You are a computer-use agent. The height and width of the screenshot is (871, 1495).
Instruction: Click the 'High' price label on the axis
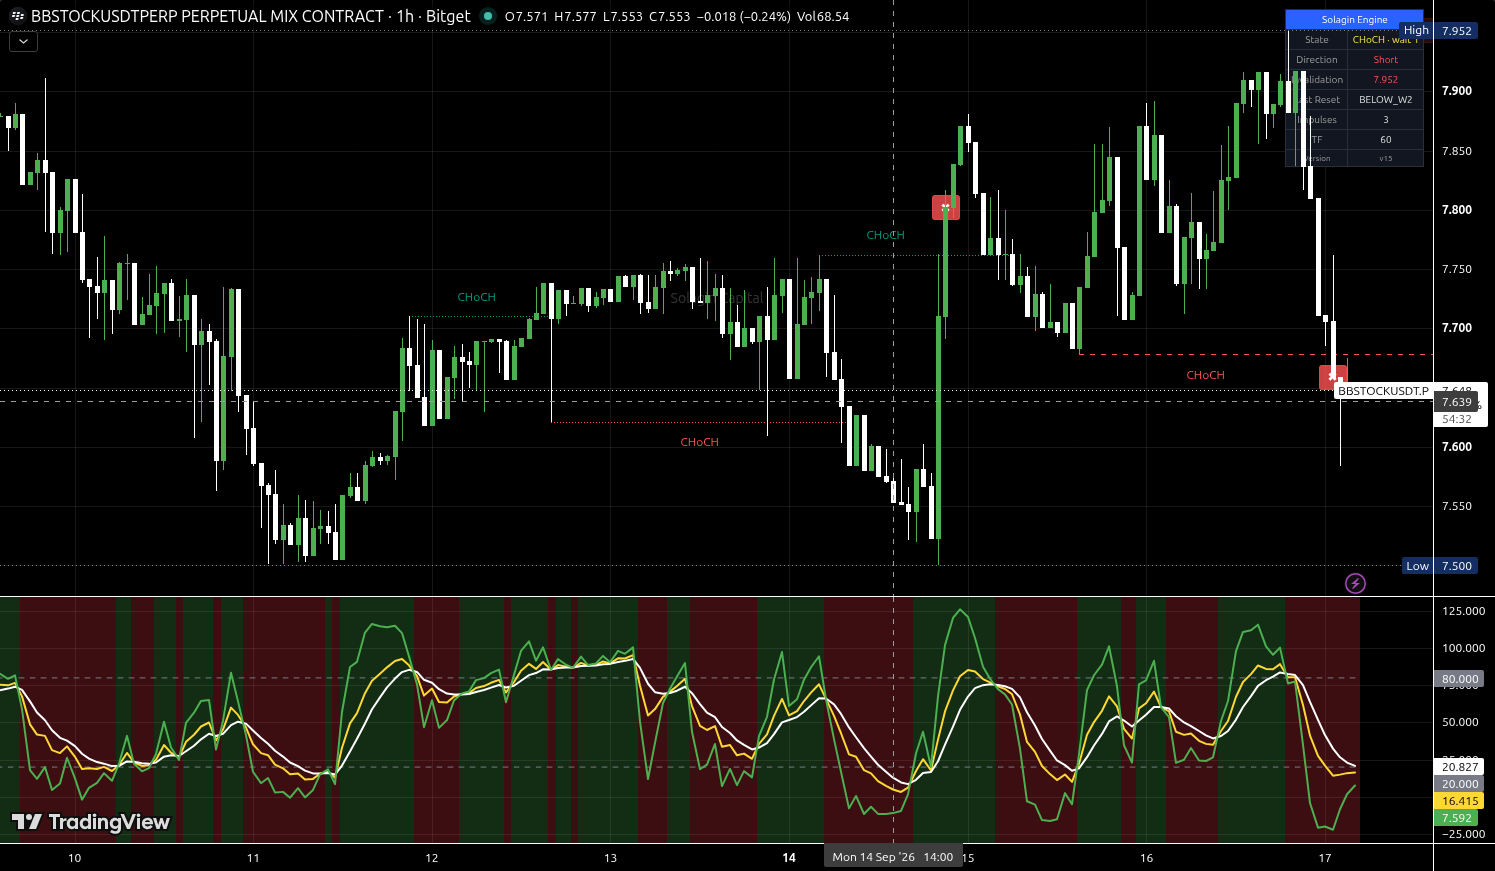[1416, 31]
